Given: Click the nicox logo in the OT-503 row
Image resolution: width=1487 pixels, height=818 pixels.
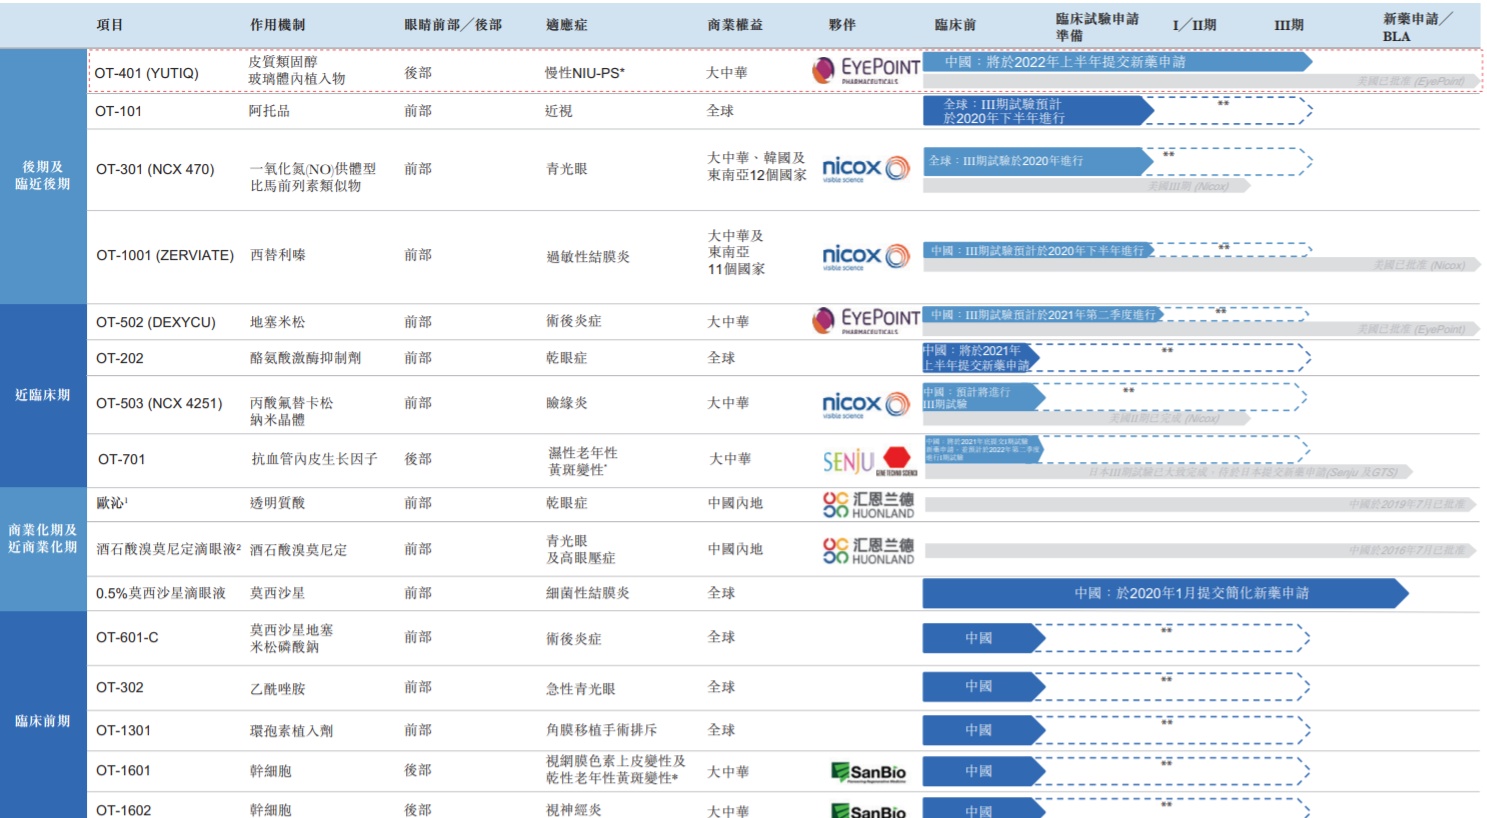Looking at the screenshot, I should [865, 404].
